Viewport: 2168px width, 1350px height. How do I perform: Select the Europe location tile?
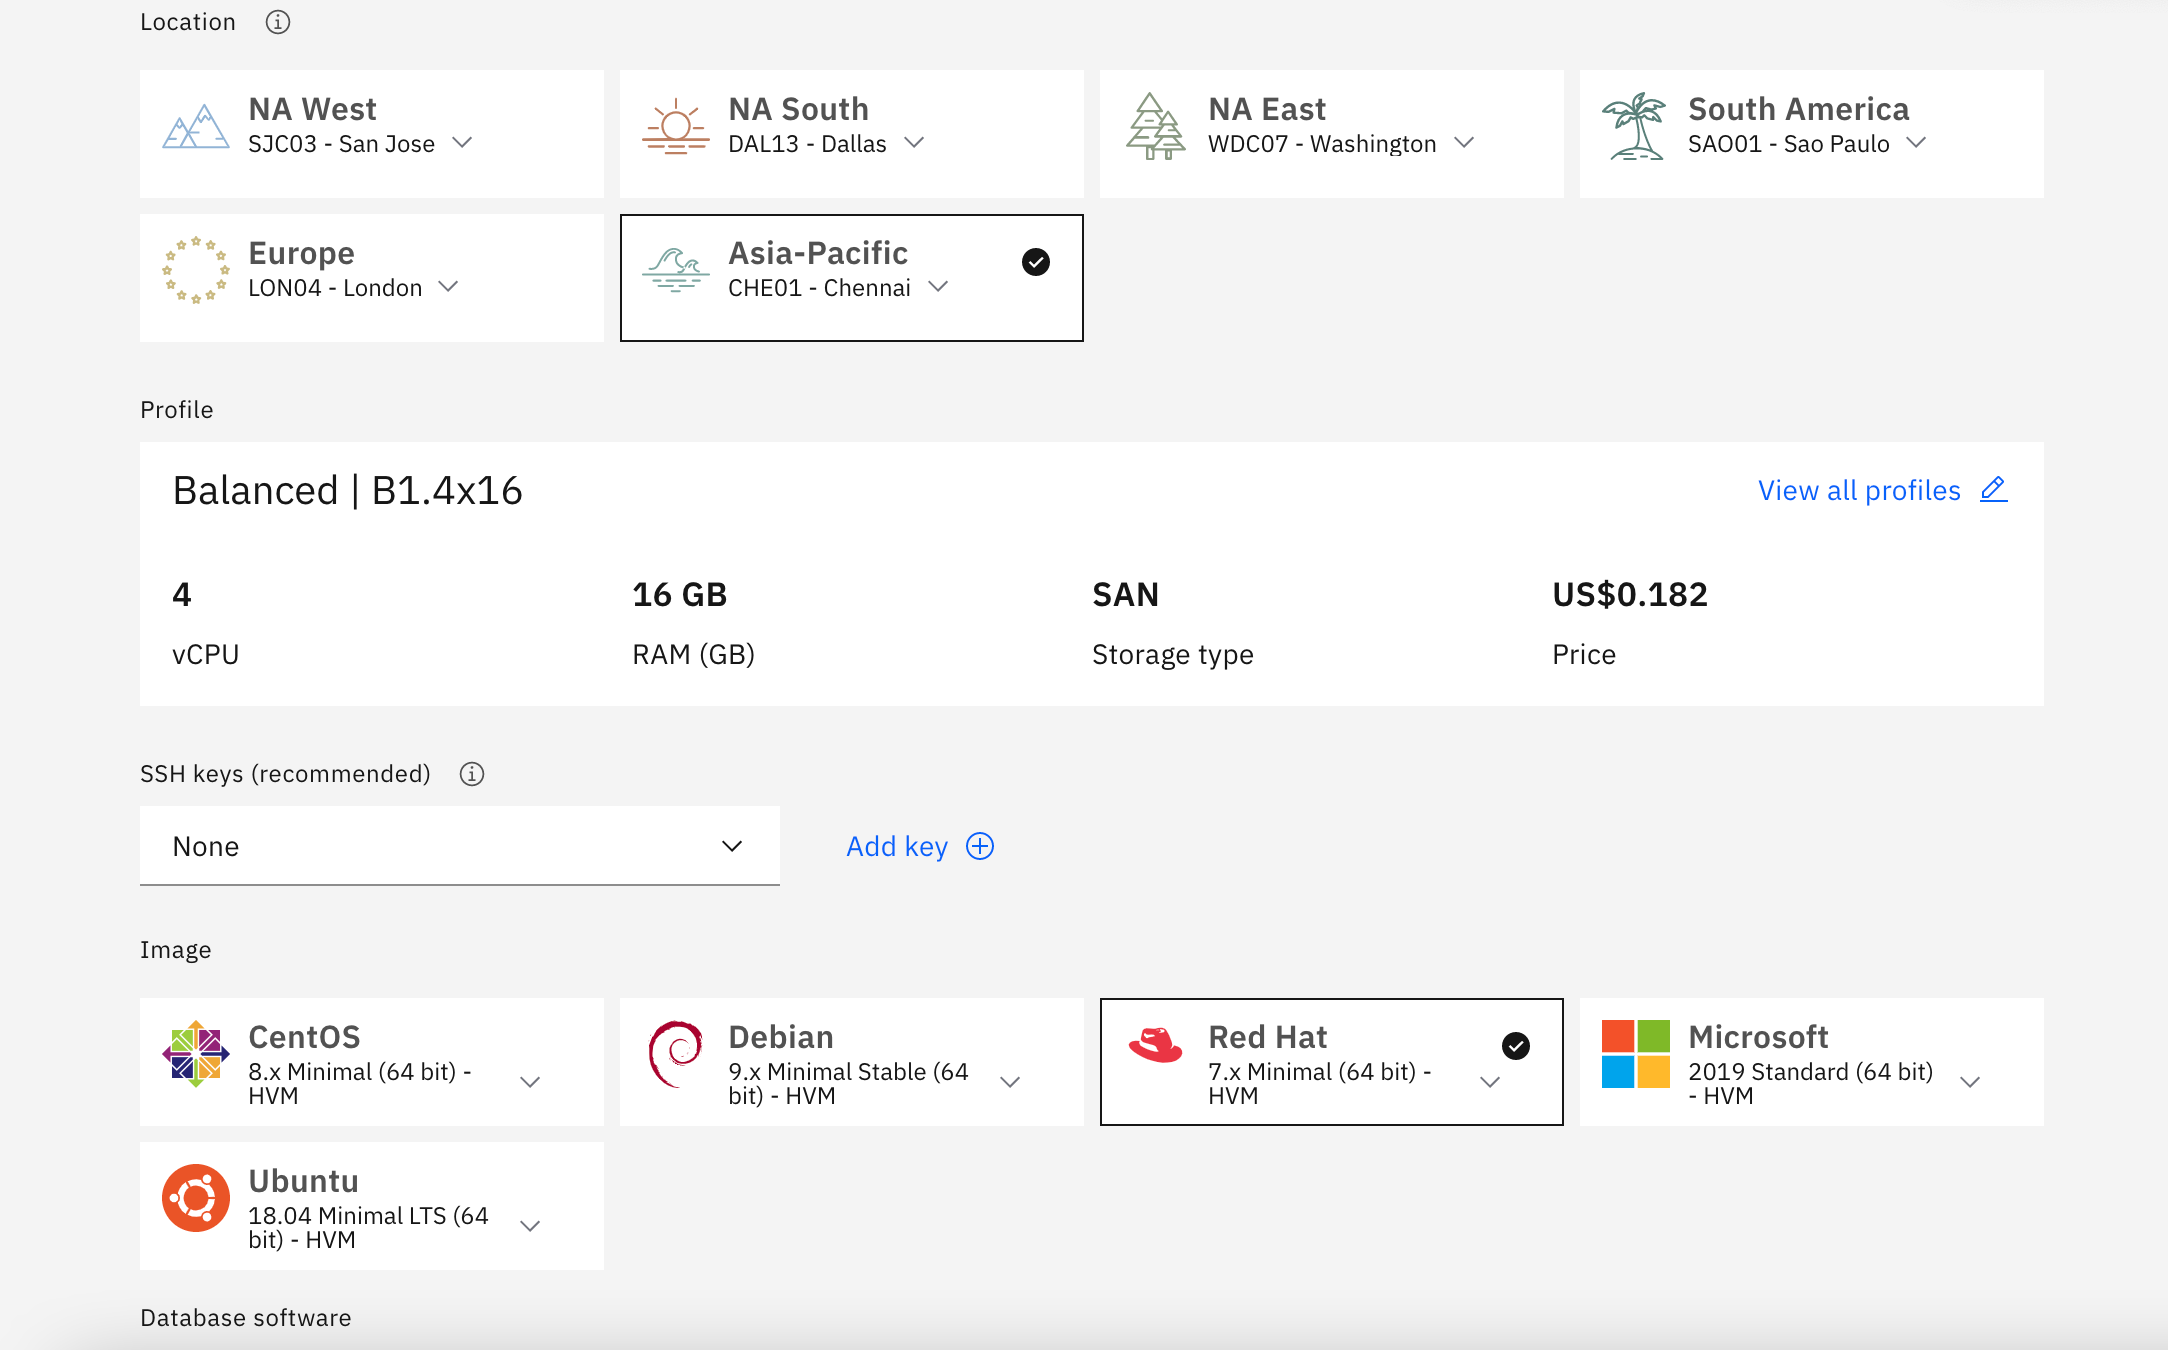pos(372,278)
